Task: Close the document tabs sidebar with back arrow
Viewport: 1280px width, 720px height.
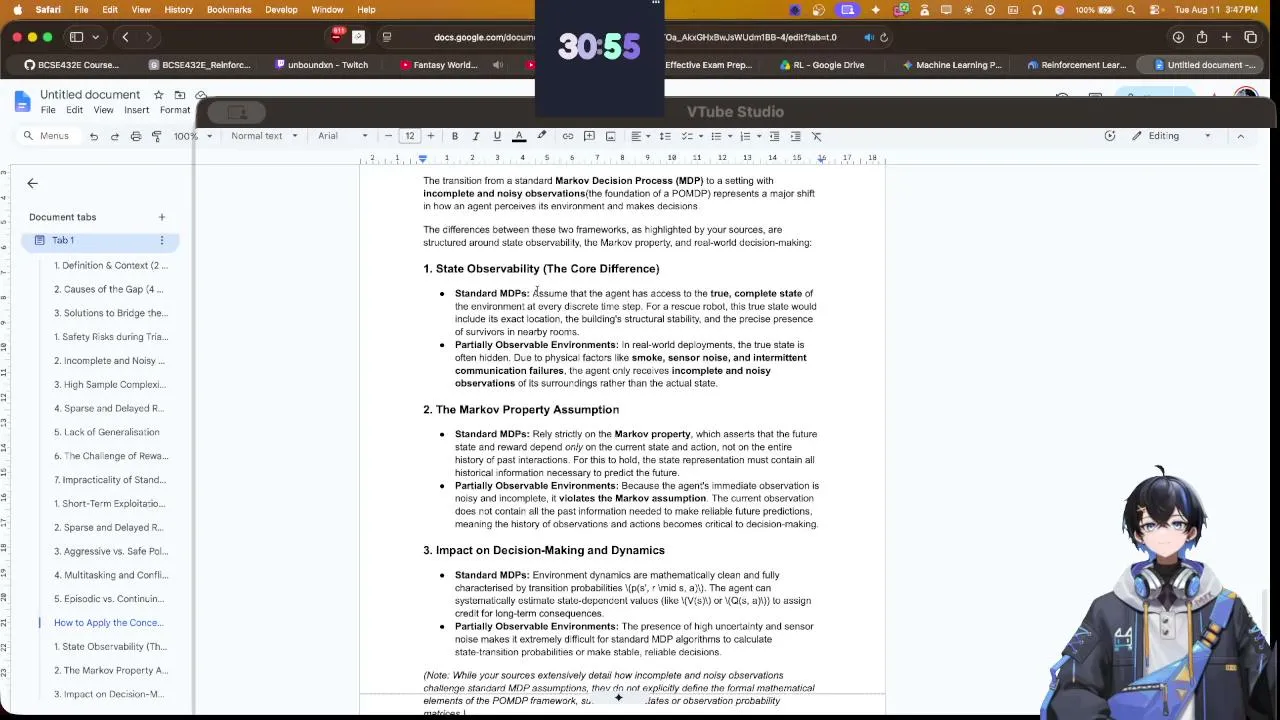Action: [32, 183]
